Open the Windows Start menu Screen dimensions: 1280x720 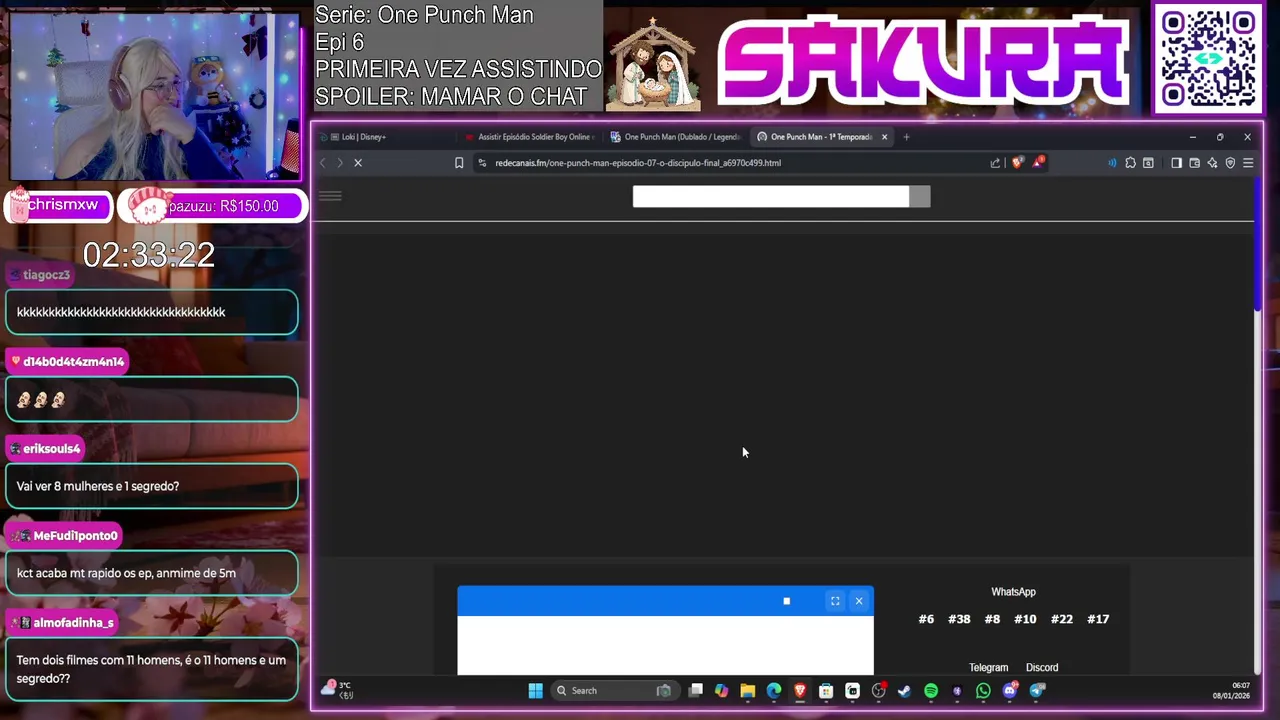pos(535,691)
